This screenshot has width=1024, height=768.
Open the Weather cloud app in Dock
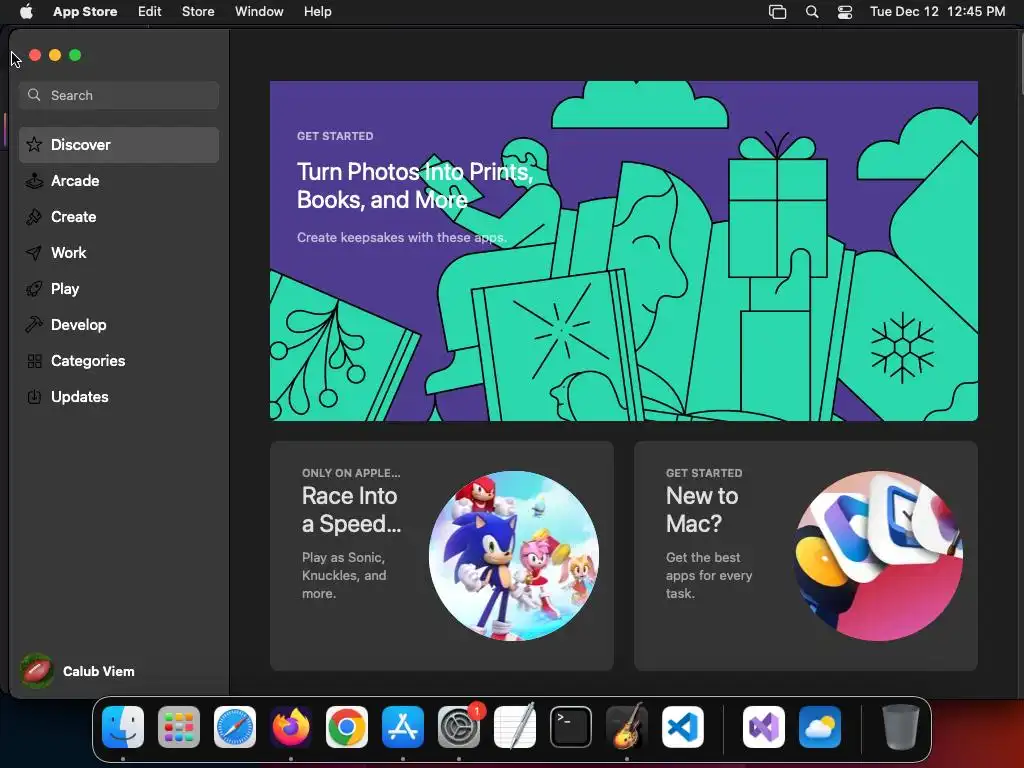tap(820, 727)
